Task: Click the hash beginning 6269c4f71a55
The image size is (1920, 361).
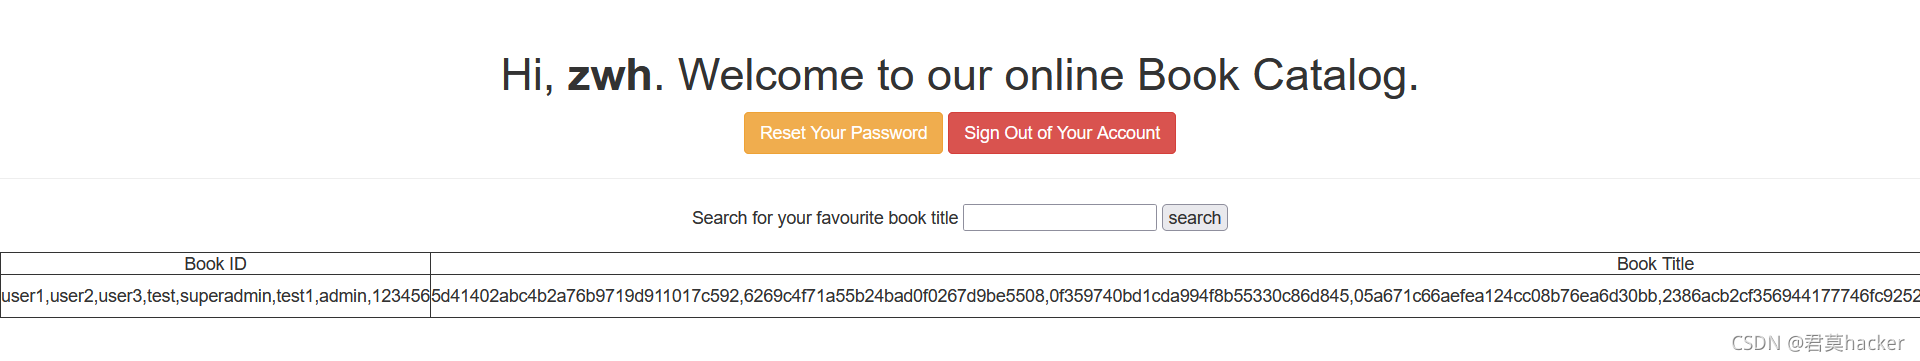Action: [x=894, y=296]
